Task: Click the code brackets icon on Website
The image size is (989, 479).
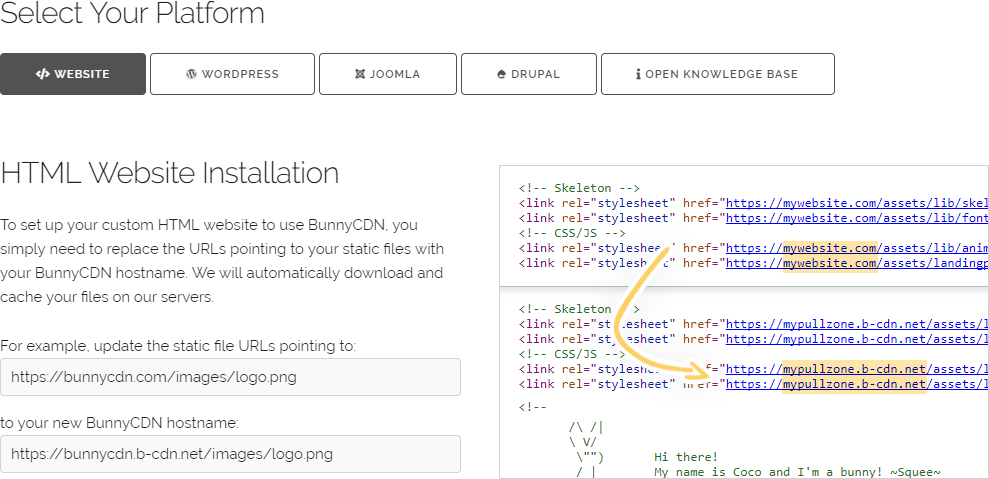Action: pos(42,74)
